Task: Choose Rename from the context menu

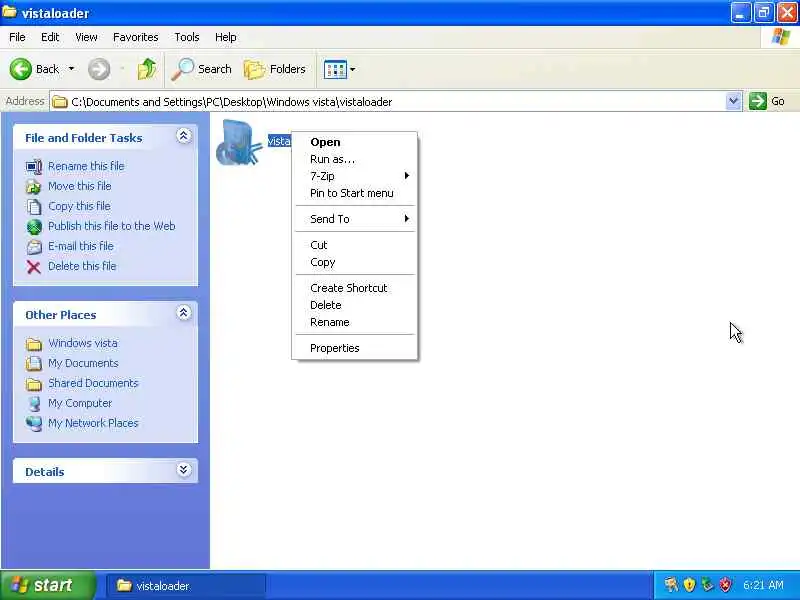Action: tap(355, 322)
